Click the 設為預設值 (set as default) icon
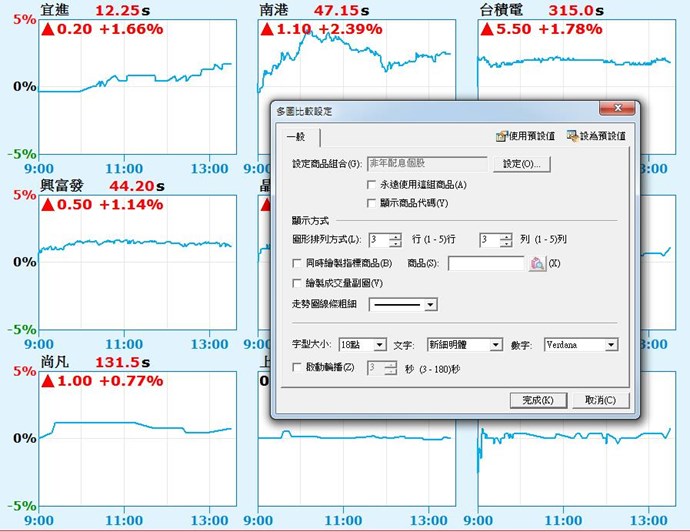This screenshot has width=690, height=532. (x=572, y=136)
